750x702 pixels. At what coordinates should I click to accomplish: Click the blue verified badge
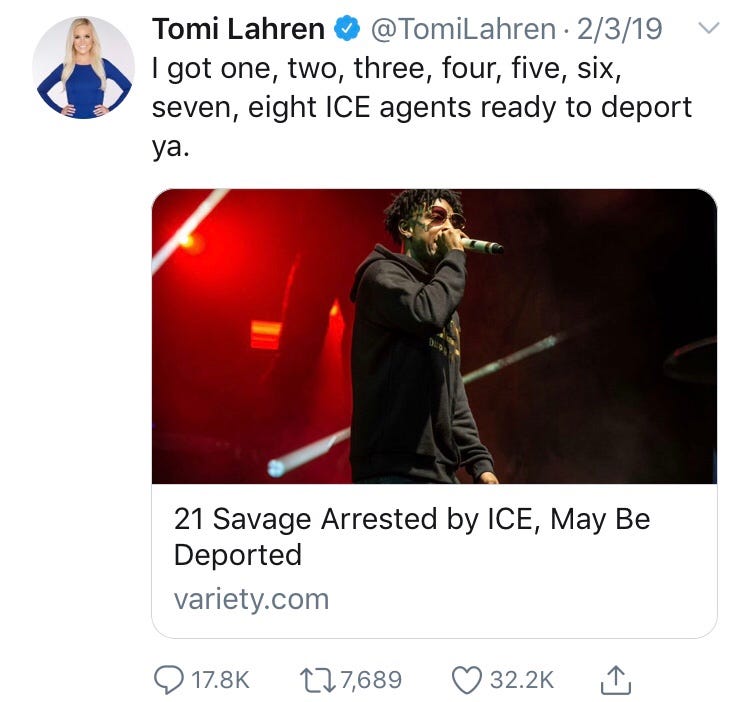point(347,31)
